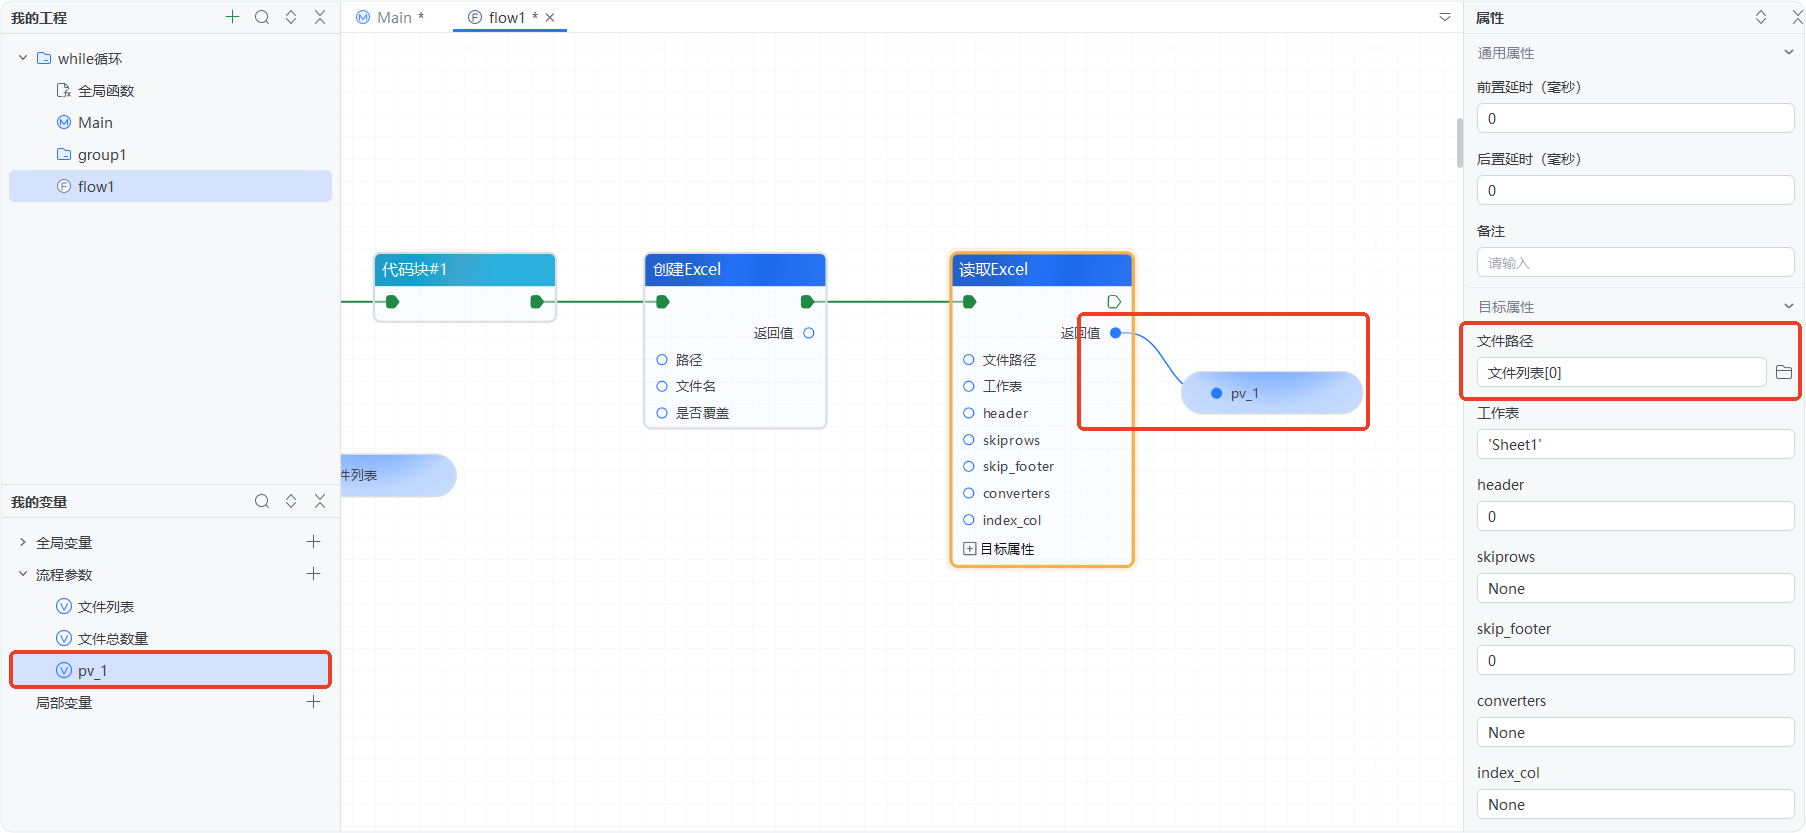Click 读取Excel header input pin
This screenshot has height=833, width=1806.
tap(968, 413)
